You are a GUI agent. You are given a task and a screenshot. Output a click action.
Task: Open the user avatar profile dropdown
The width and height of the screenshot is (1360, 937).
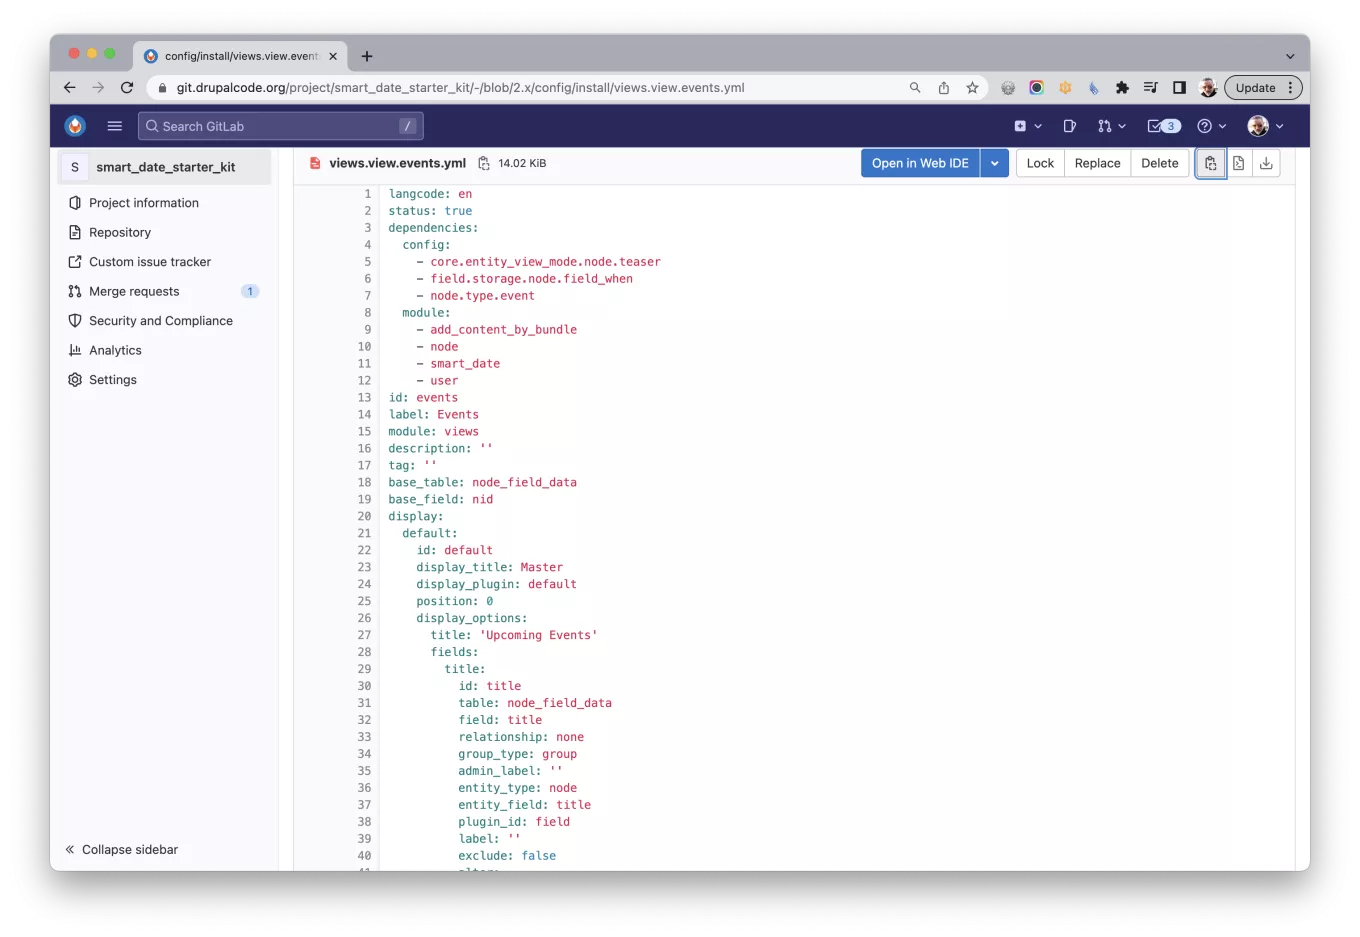(x=1265, y=126)
